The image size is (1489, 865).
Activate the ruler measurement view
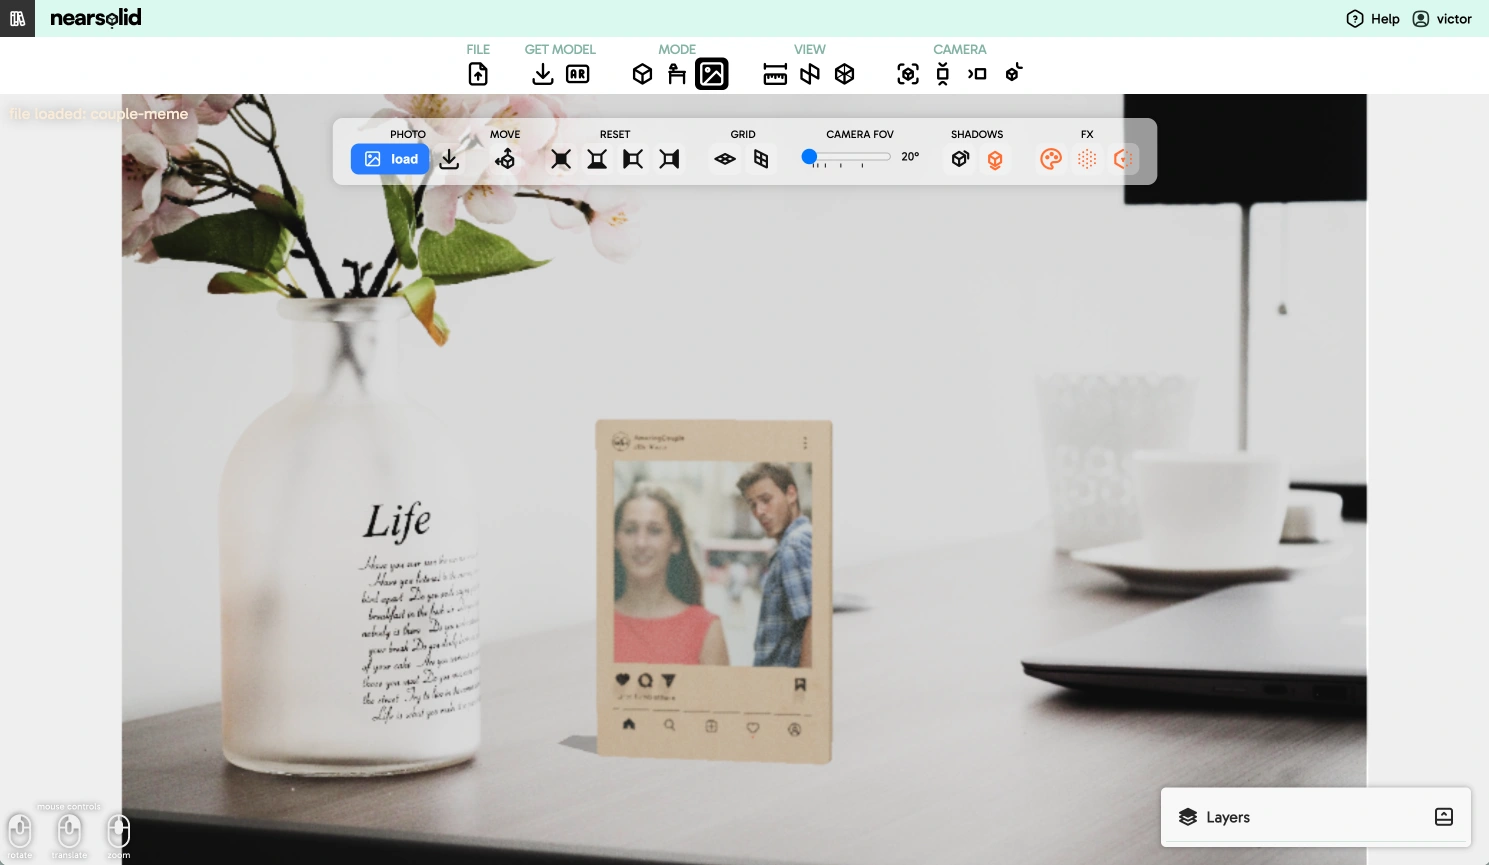[x=775, y=74]
